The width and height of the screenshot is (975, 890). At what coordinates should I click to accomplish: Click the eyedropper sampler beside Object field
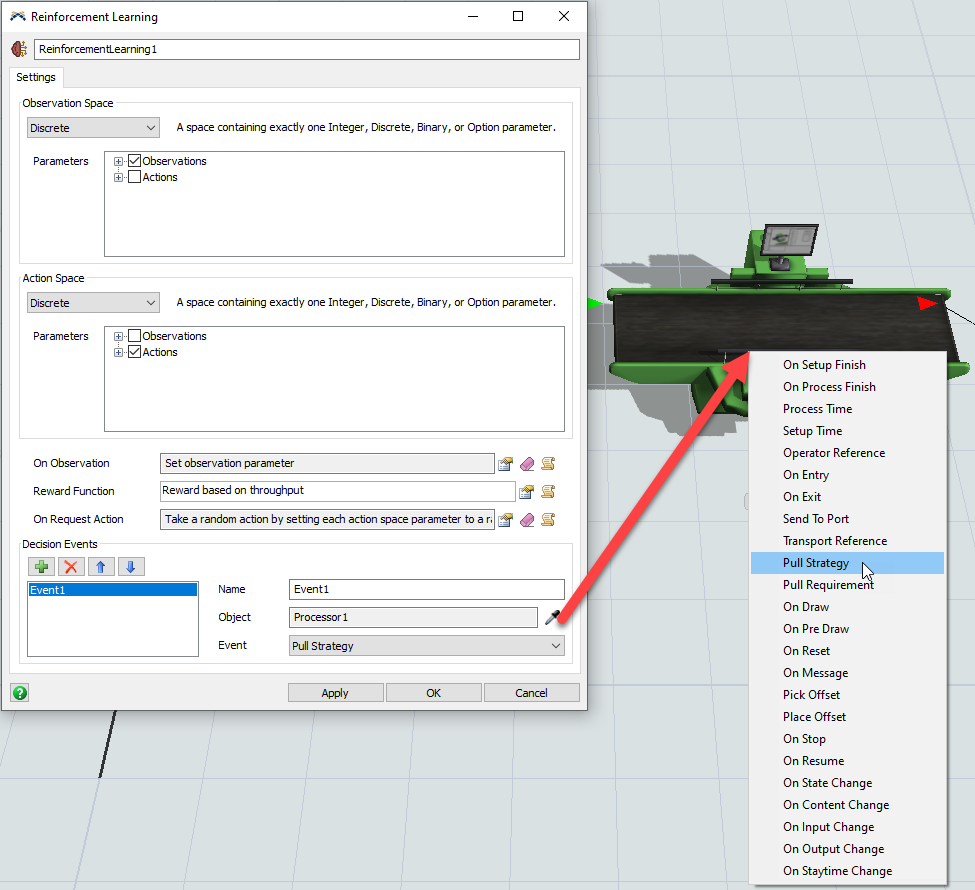coord(553,618)
